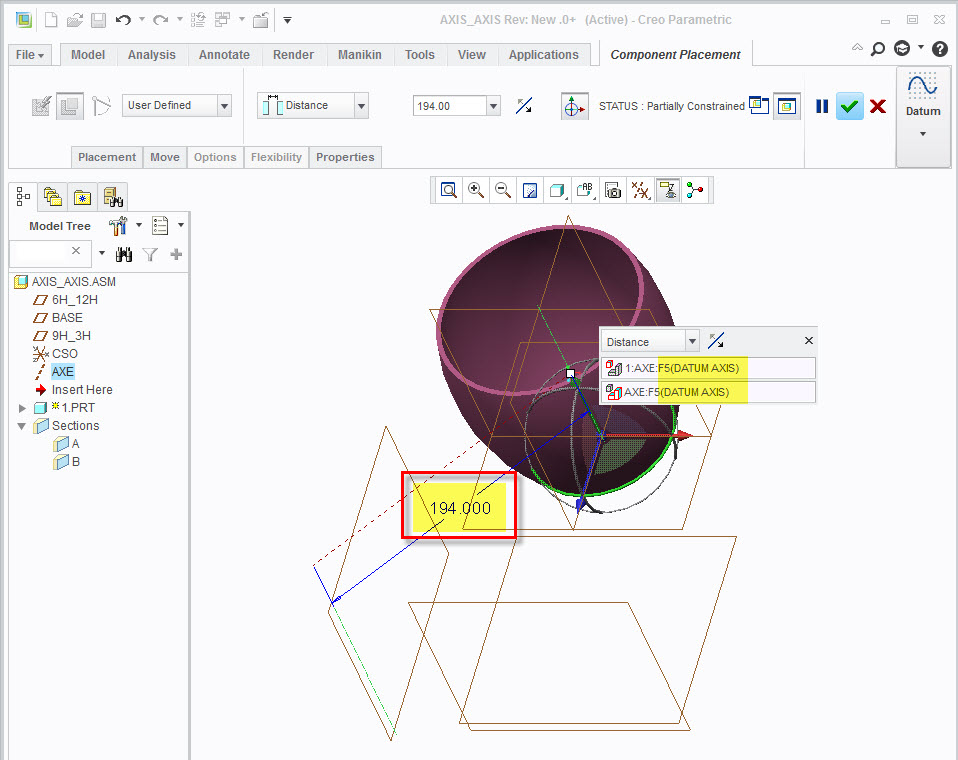Switch to the Analysis ribbon tab
Screen dimensions: 958x760
pos(151,55)
